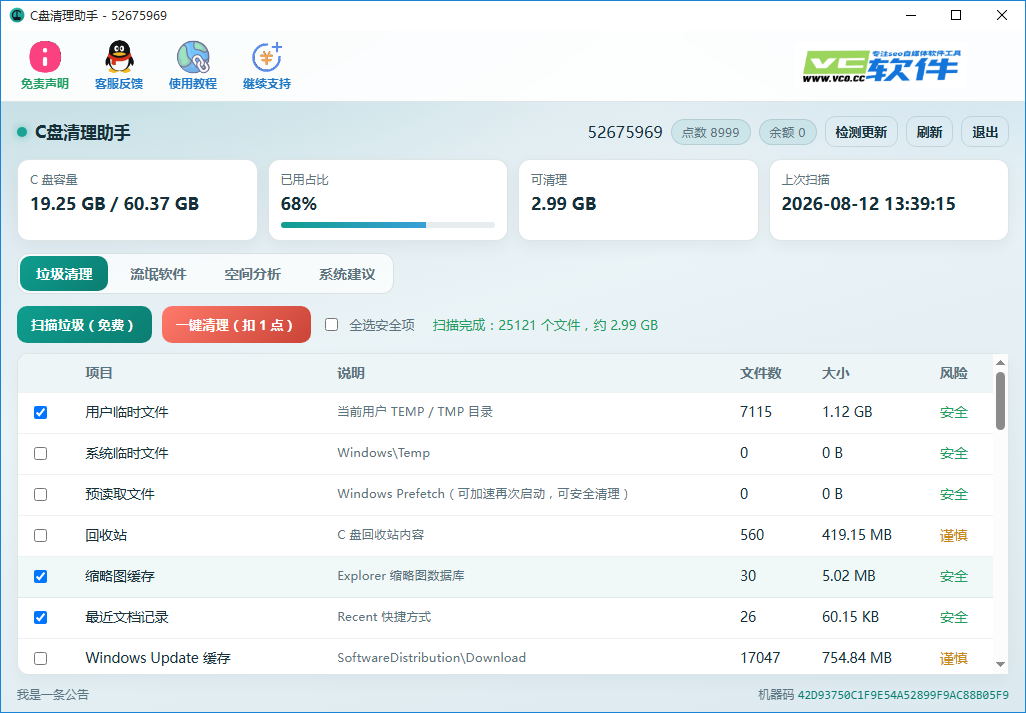
Task: Check the 预读取文件 checkbox
Action: coord(41,495)
